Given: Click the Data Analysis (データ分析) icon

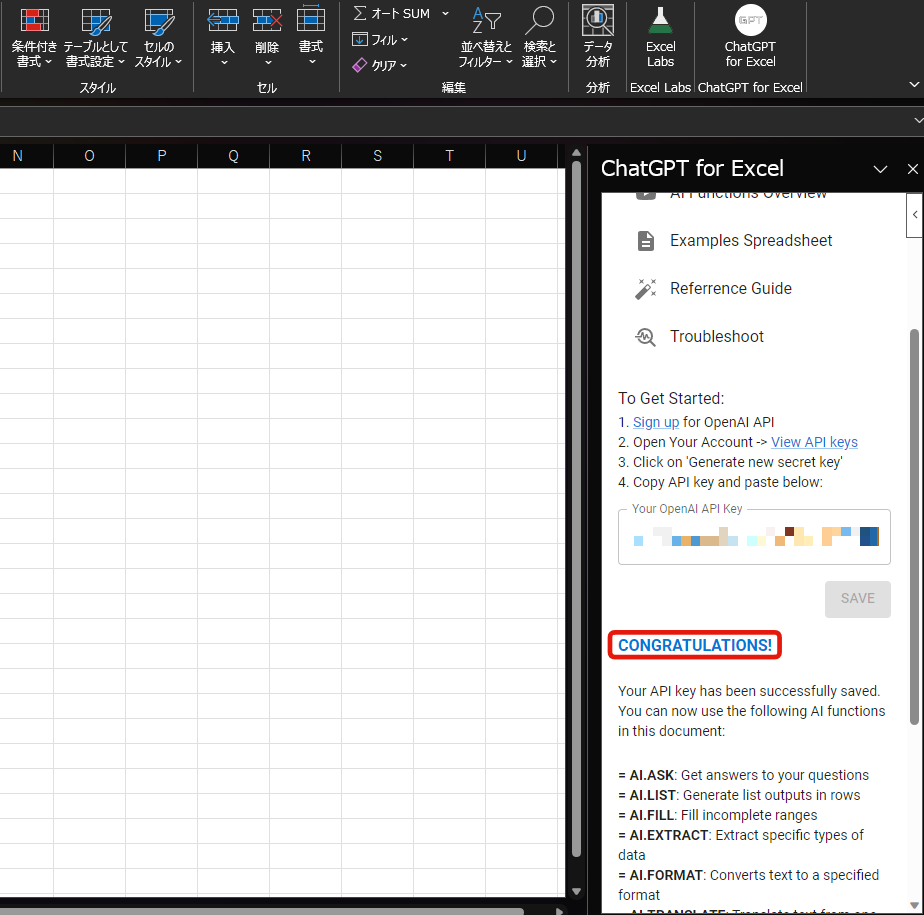Looking at the screenshot, I should tap(598, 20).
